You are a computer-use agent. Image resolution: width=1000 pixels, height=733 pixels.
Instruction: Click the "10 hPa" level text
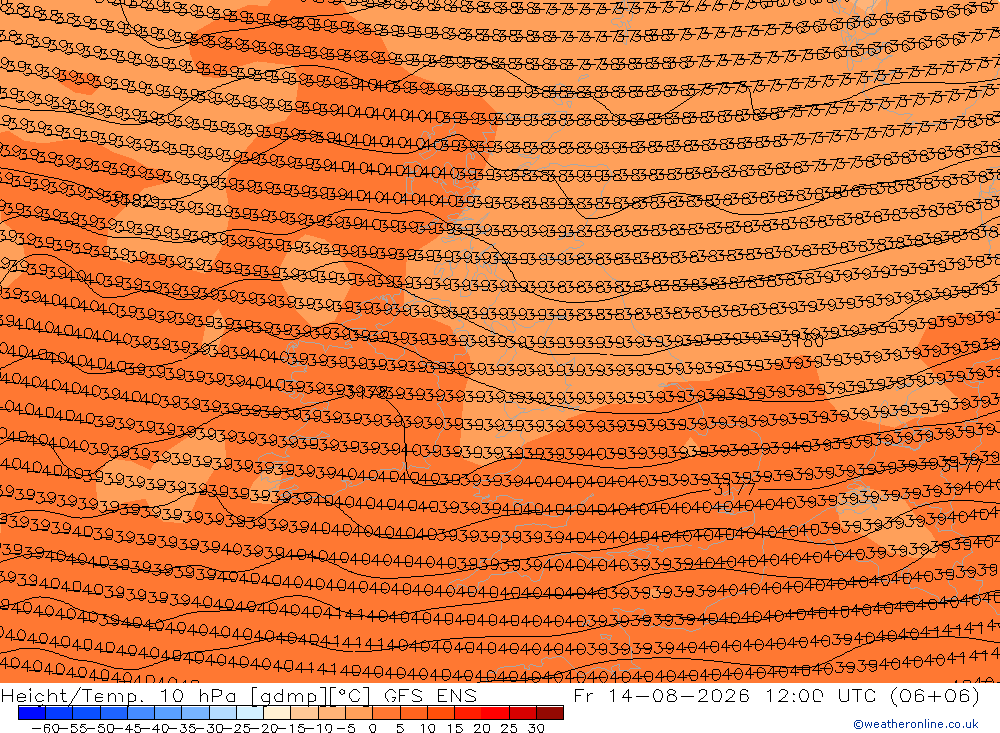click(198, 695)
